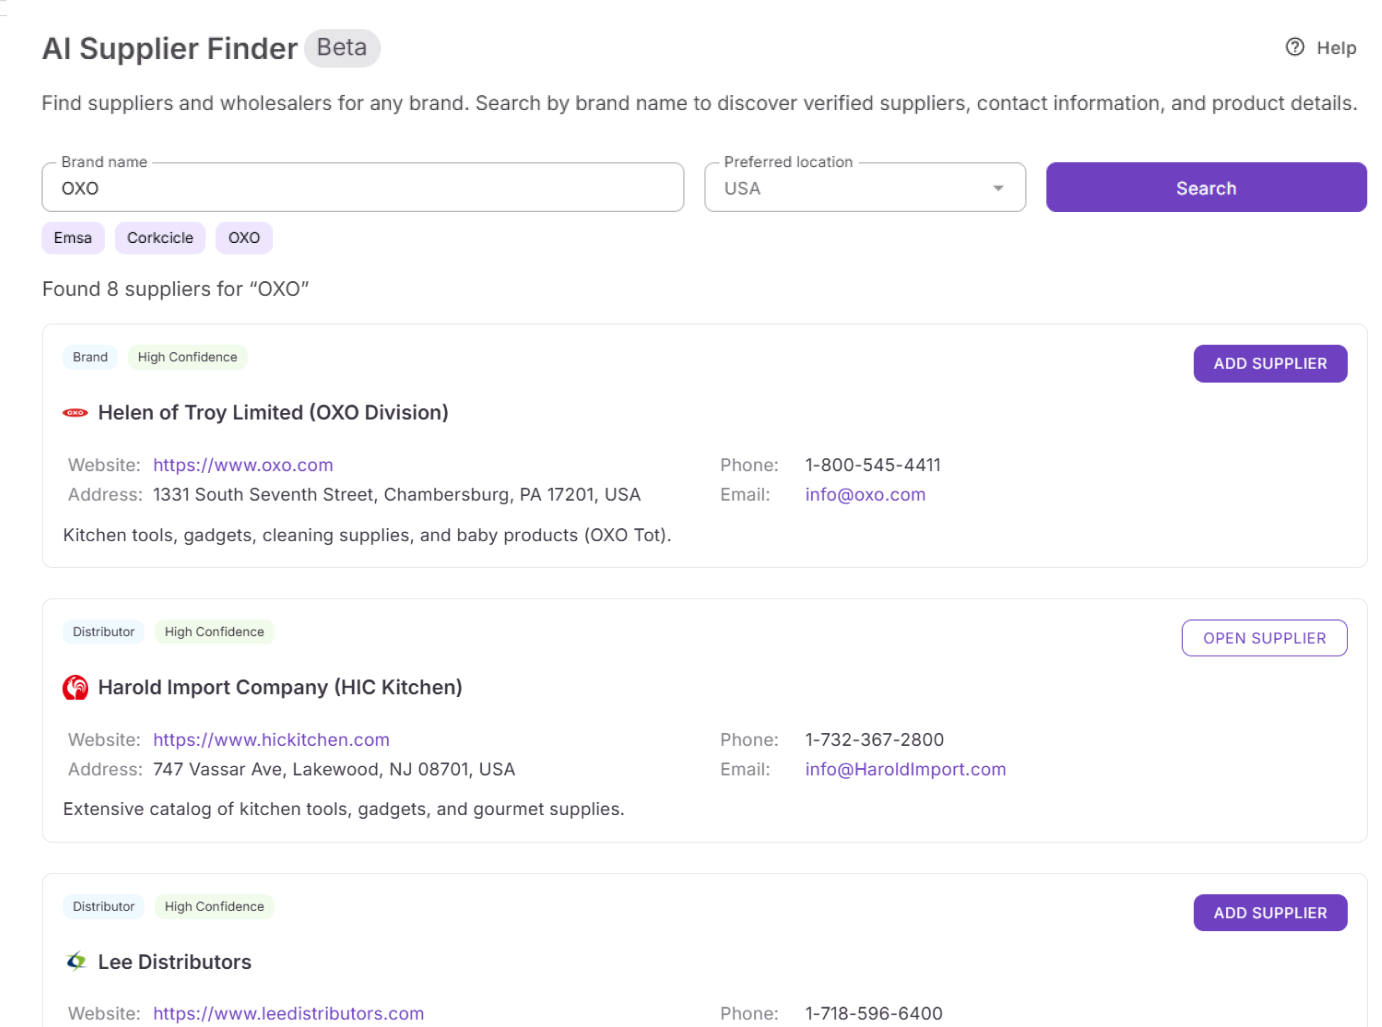This screenshot has height=1027, width=1382.
Task: Select the Corkcicle suggestion chip
Action: [159, 237]
